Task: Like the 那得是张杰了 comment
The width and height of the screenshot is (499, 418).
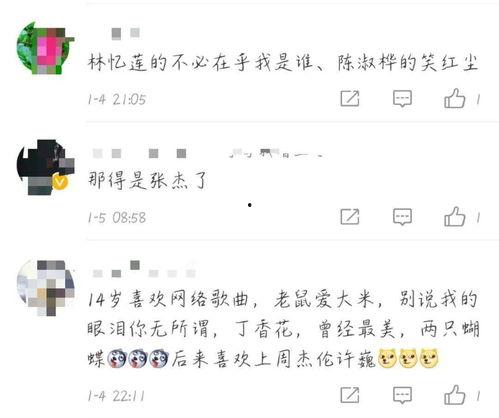Action: [454, 217]
